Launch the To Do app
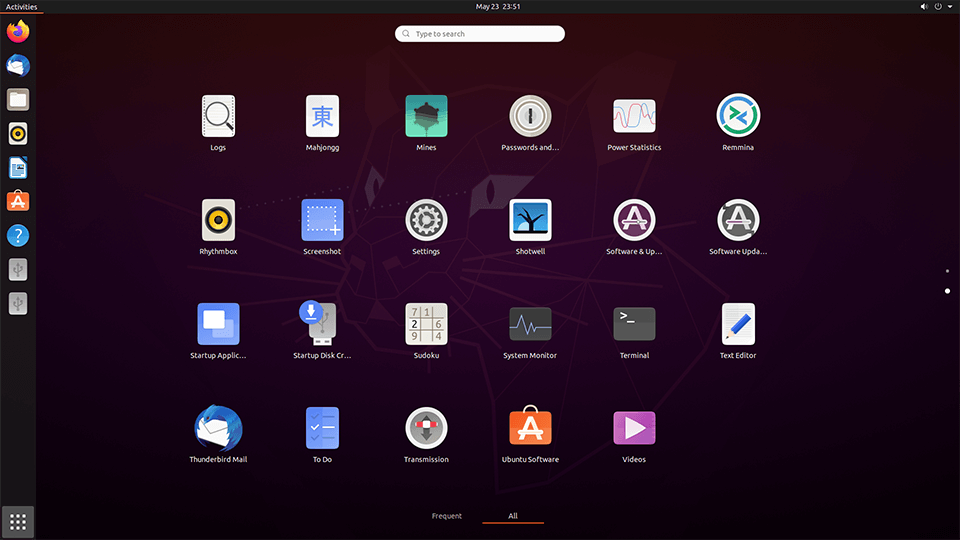The image size is (960, 540). tap(322, 428)
